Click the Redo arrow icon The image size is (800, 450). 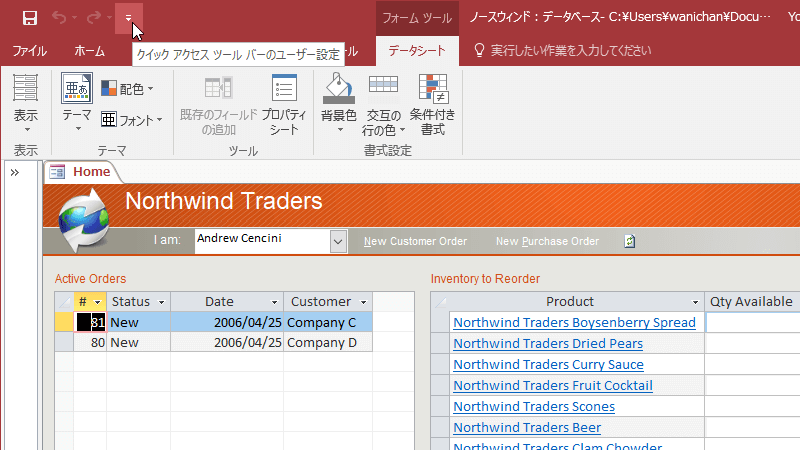94,18
